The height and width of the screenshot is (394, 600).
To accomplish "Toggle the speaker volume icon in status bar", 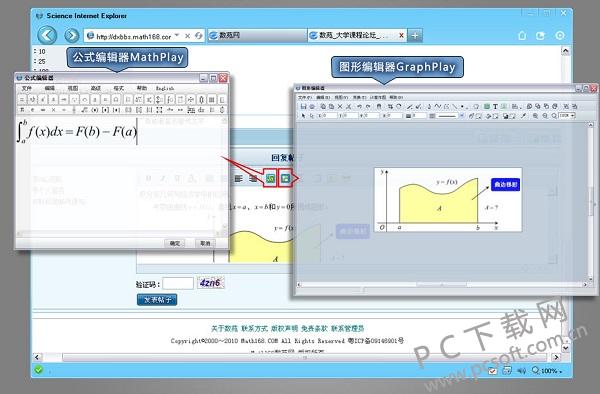I will pos(521,370).
